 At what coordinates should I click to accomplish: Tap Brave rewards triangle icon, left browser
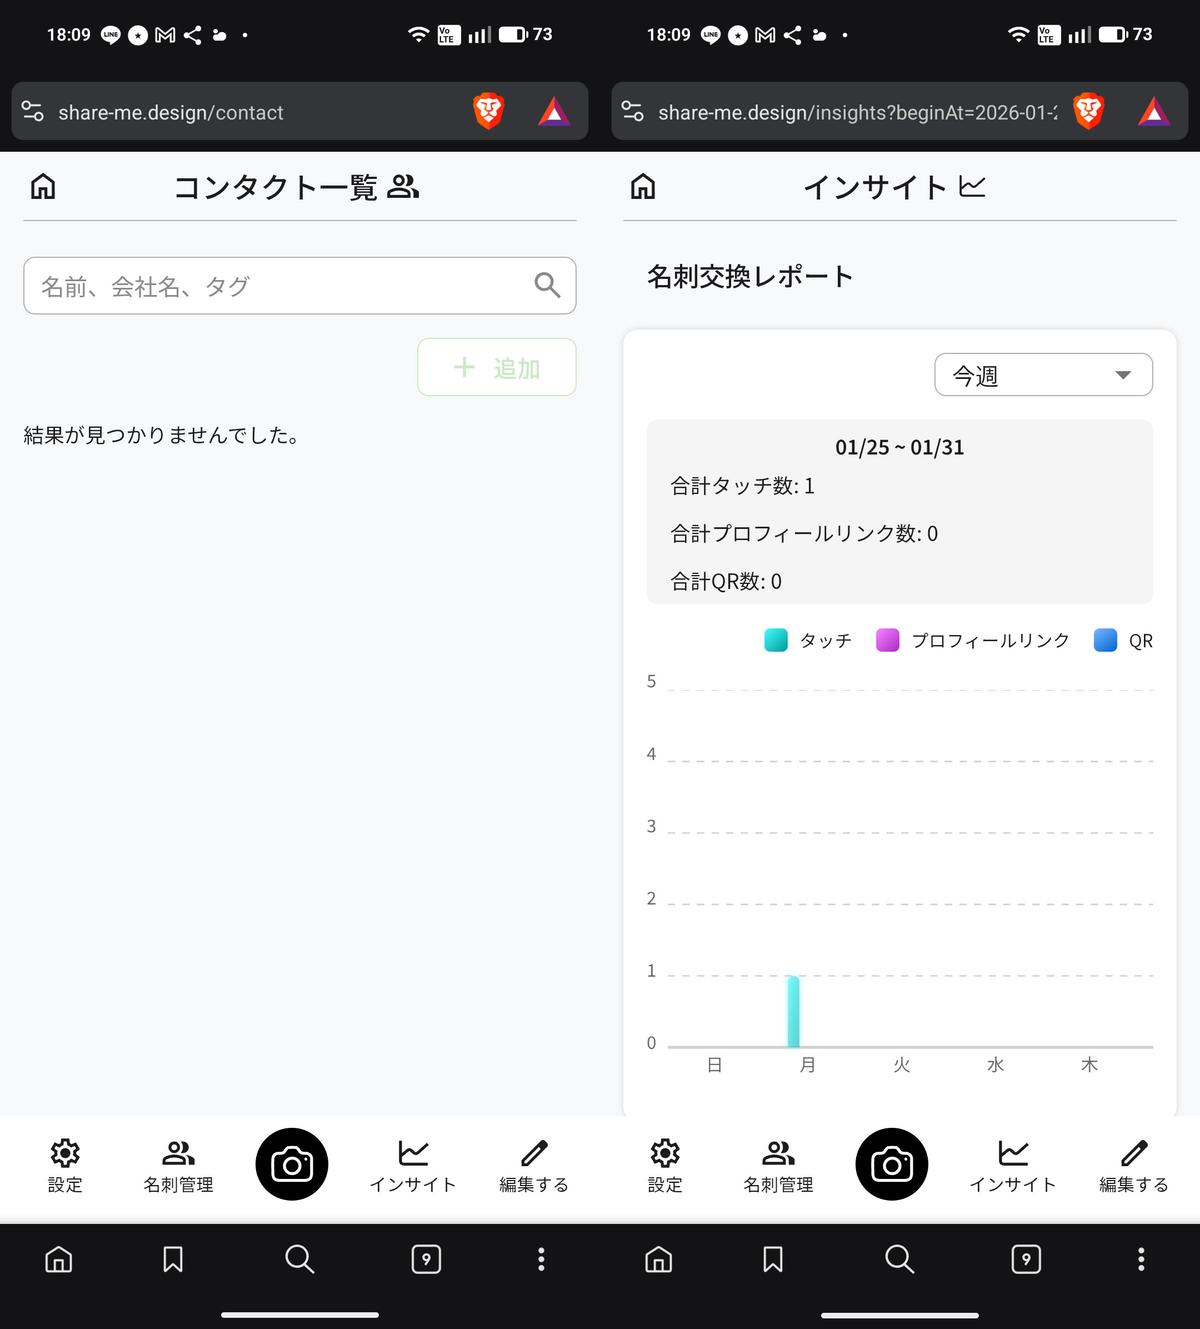(x=554, y=111)
